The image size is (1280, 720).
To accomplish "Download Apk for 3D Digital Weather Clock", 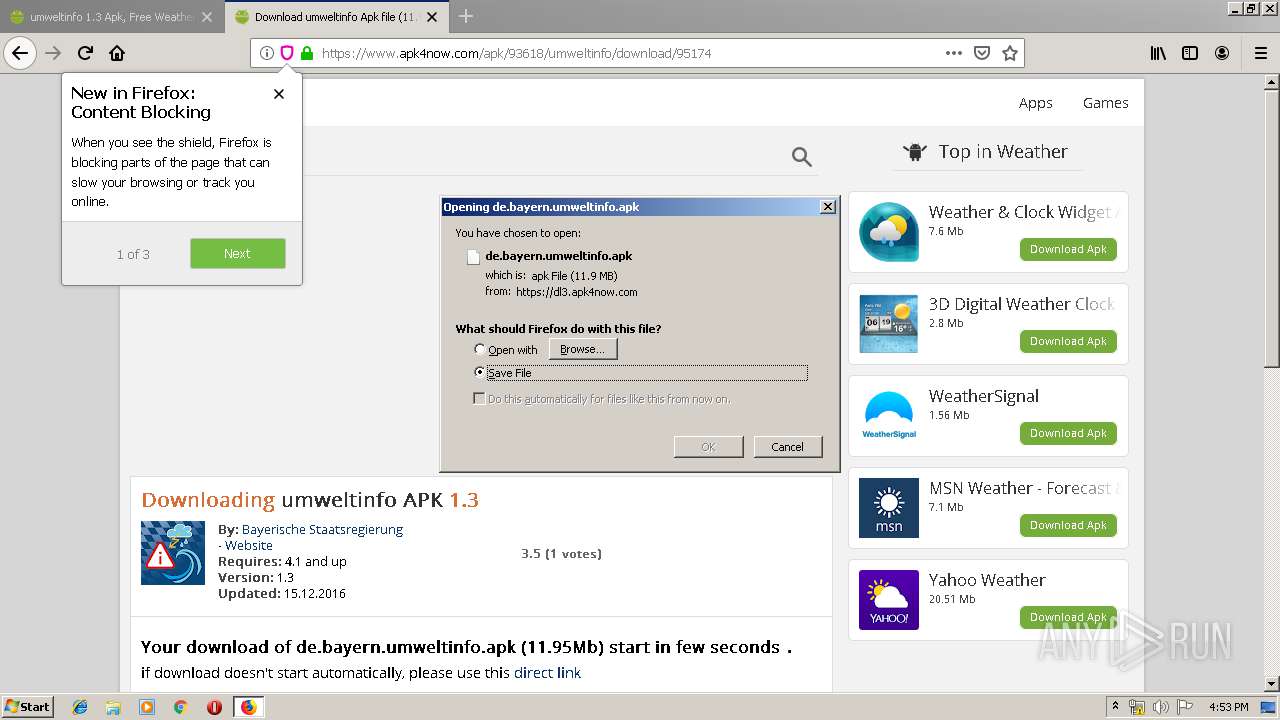I will point(1068,341).
